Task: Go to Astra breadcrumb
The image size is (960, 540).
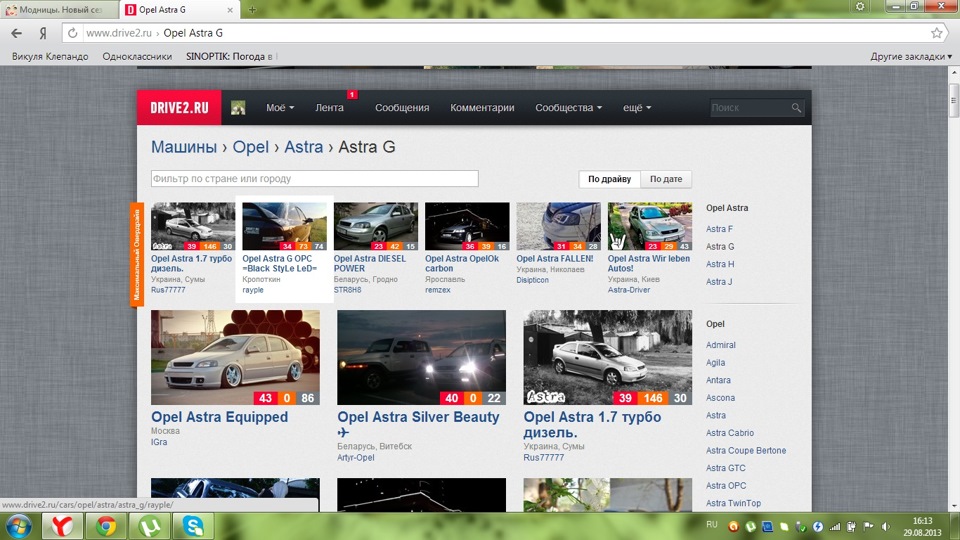Action: (303, 147)
